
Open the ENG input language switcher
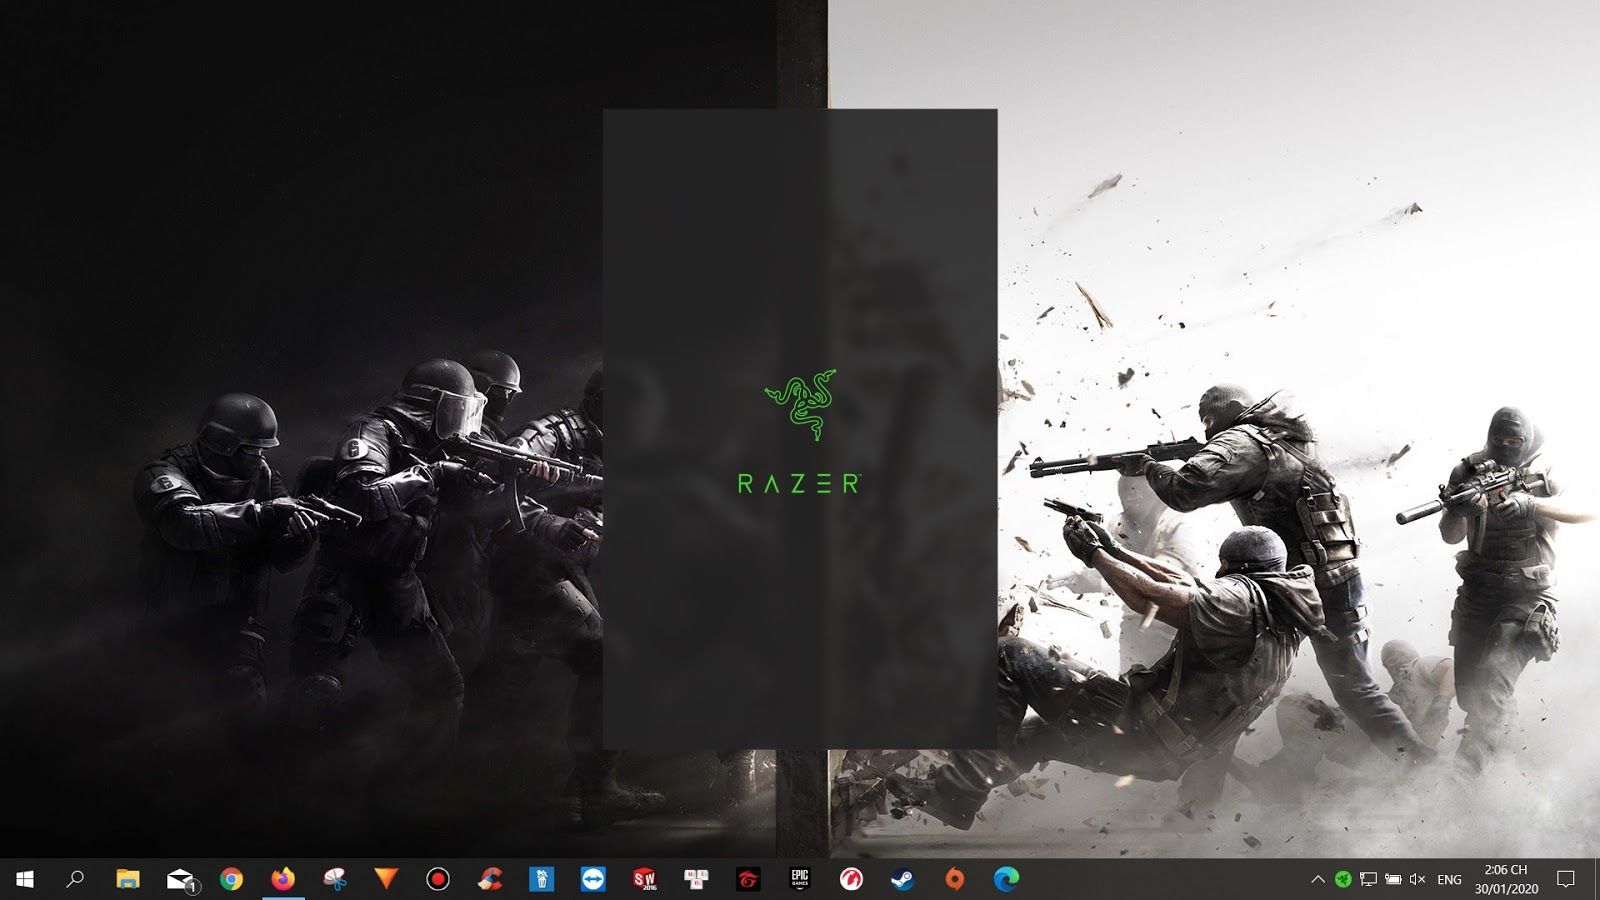(x=1448, y=881)
